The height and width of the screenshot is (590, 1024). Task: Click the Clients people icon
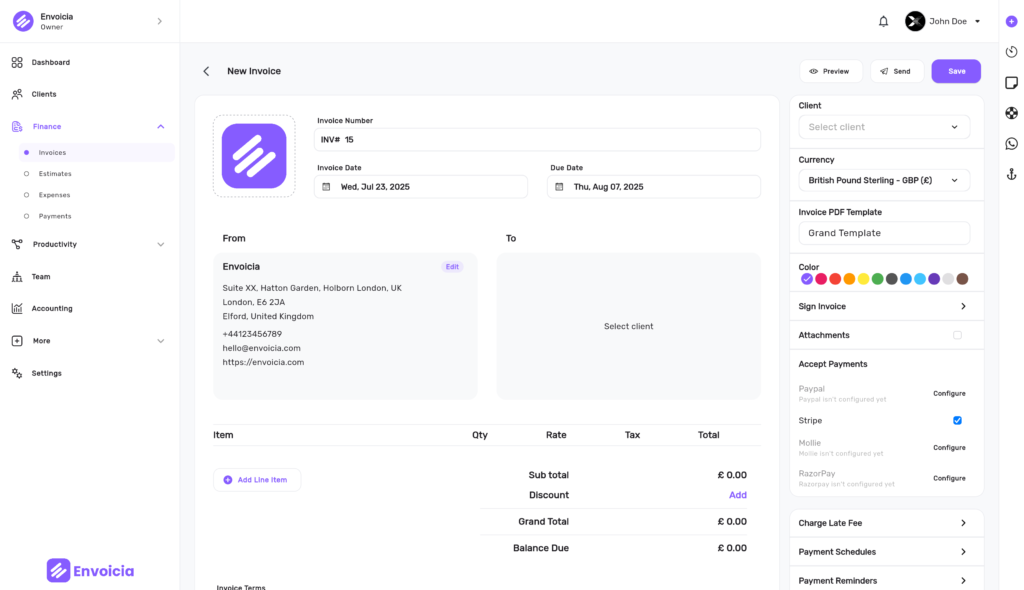(17, 94)
